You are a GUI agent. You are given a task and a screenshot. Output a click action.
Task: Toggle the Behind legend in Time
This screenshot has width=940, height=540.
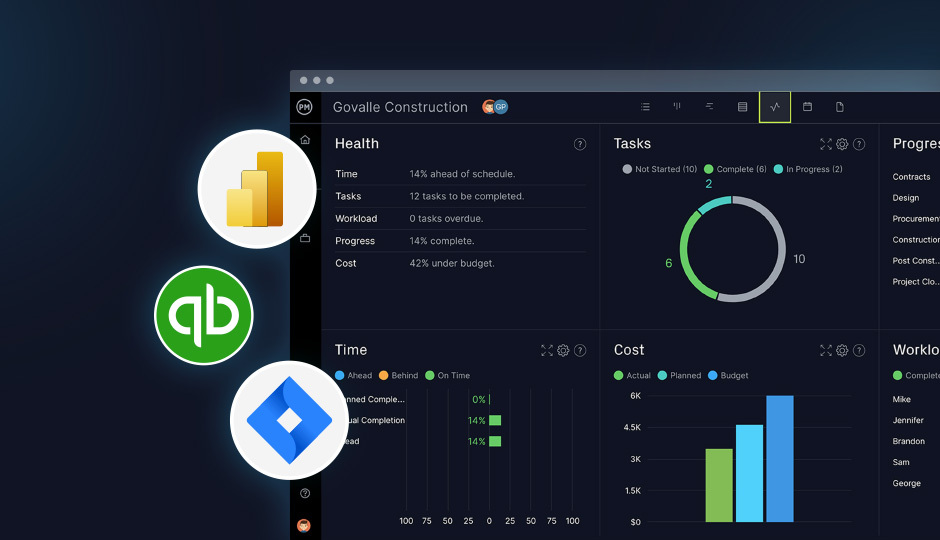pos(399,375)
